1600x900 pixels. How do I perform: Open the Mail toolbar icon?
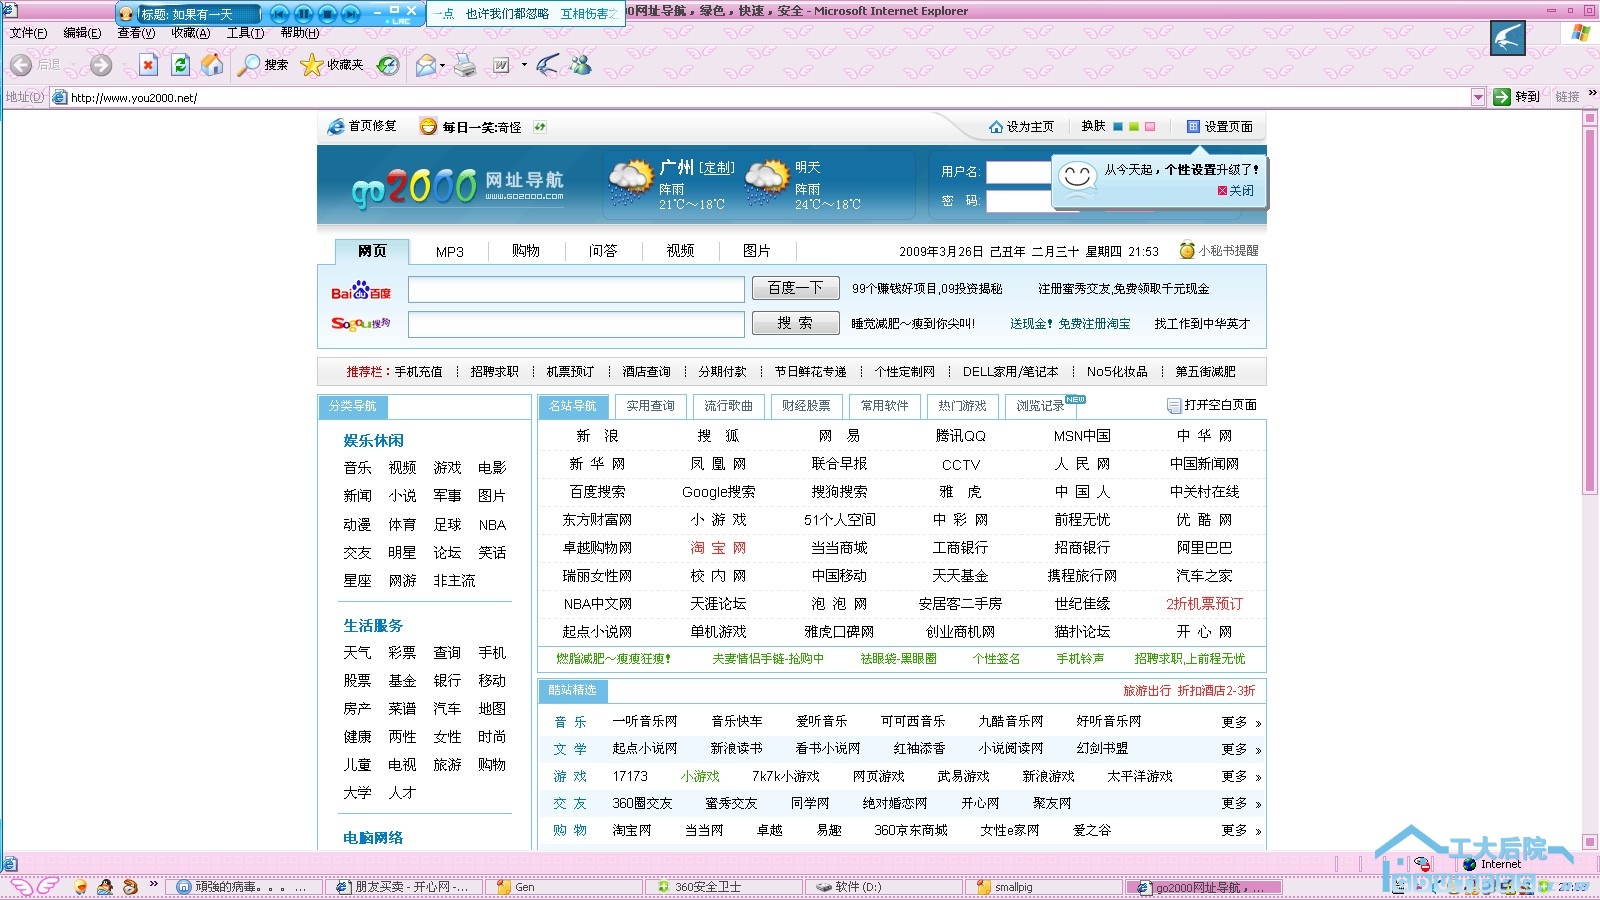[x=425, y=65]
